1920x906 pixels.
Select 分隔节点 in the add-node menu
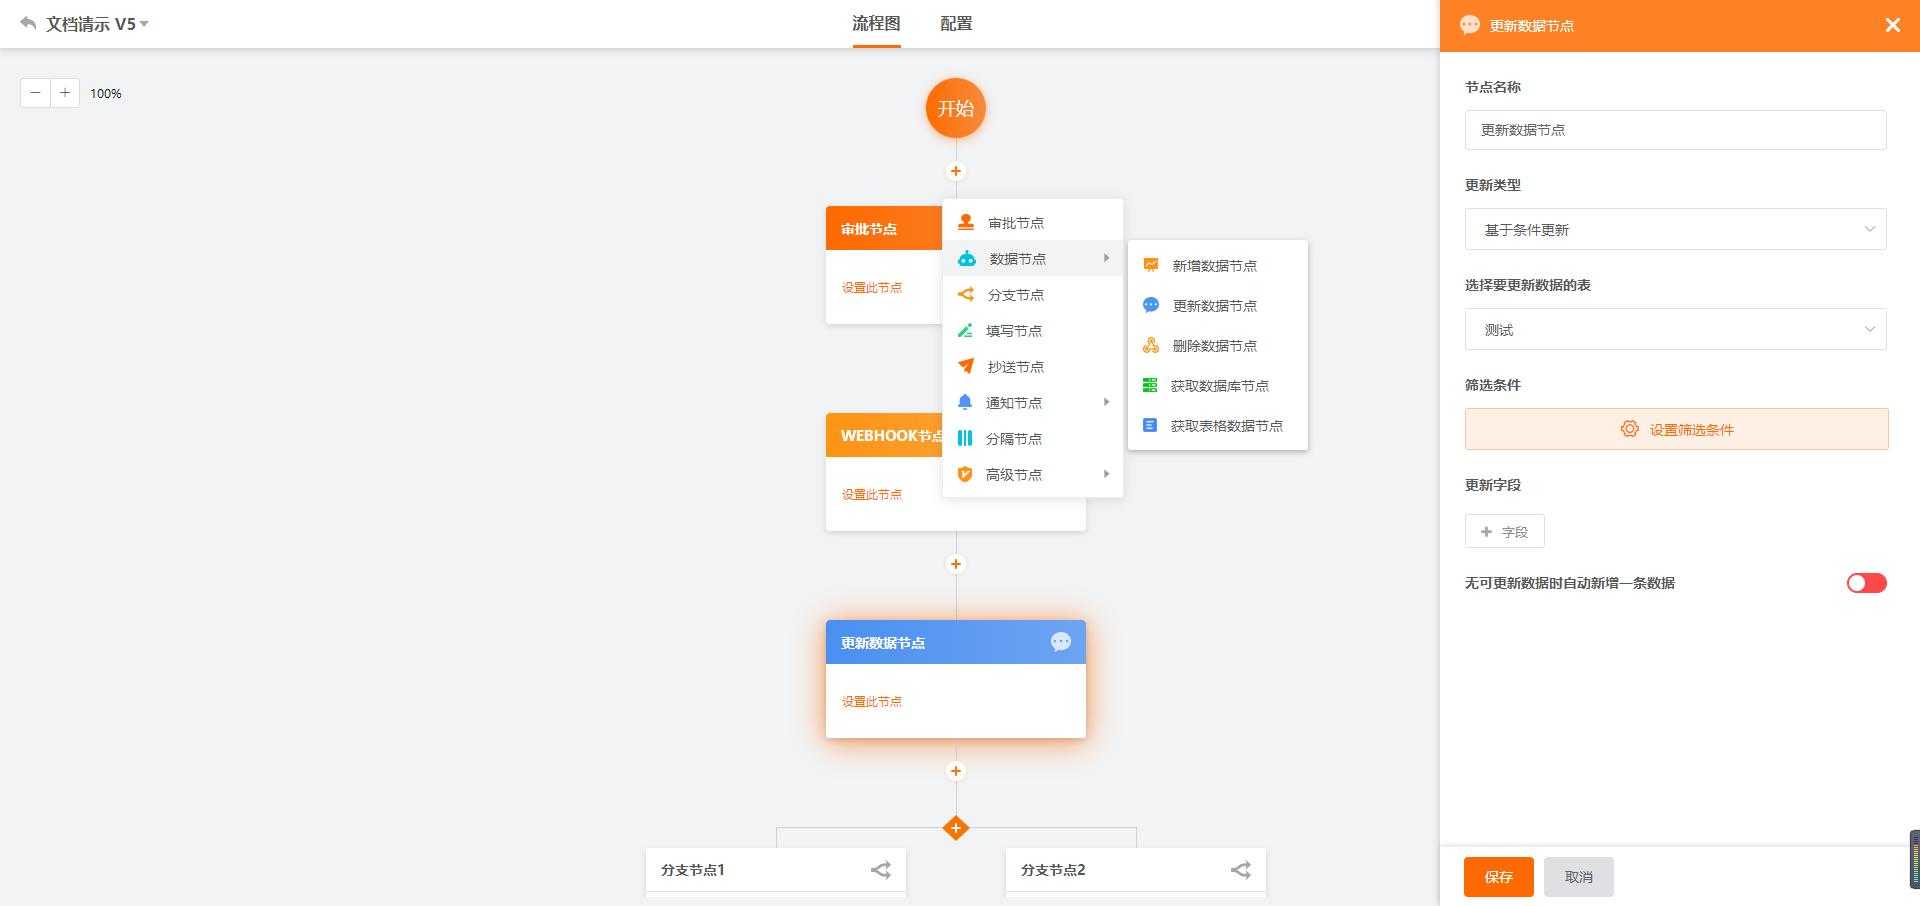[x=1033, y=439]
